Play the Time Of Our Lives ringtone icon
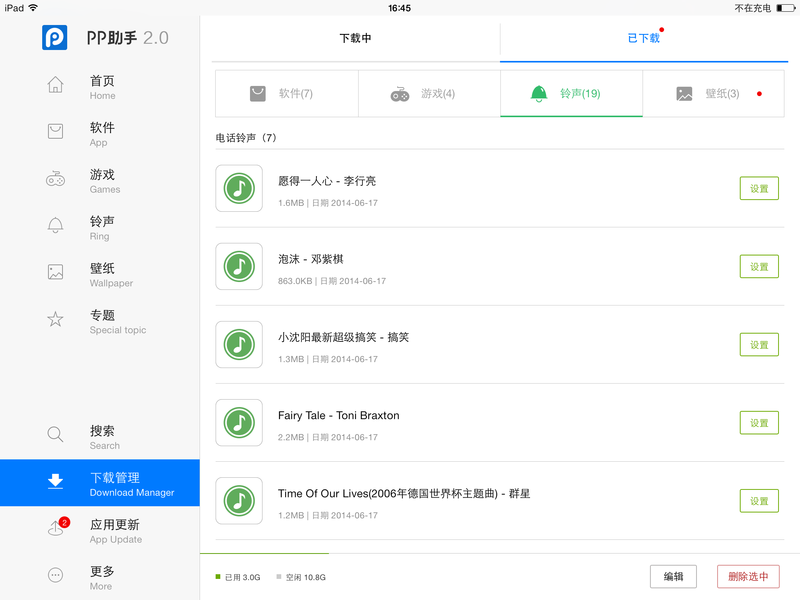The height and width of the screenshot is (600, 800). pyautogui.click(x=239, y=501)
